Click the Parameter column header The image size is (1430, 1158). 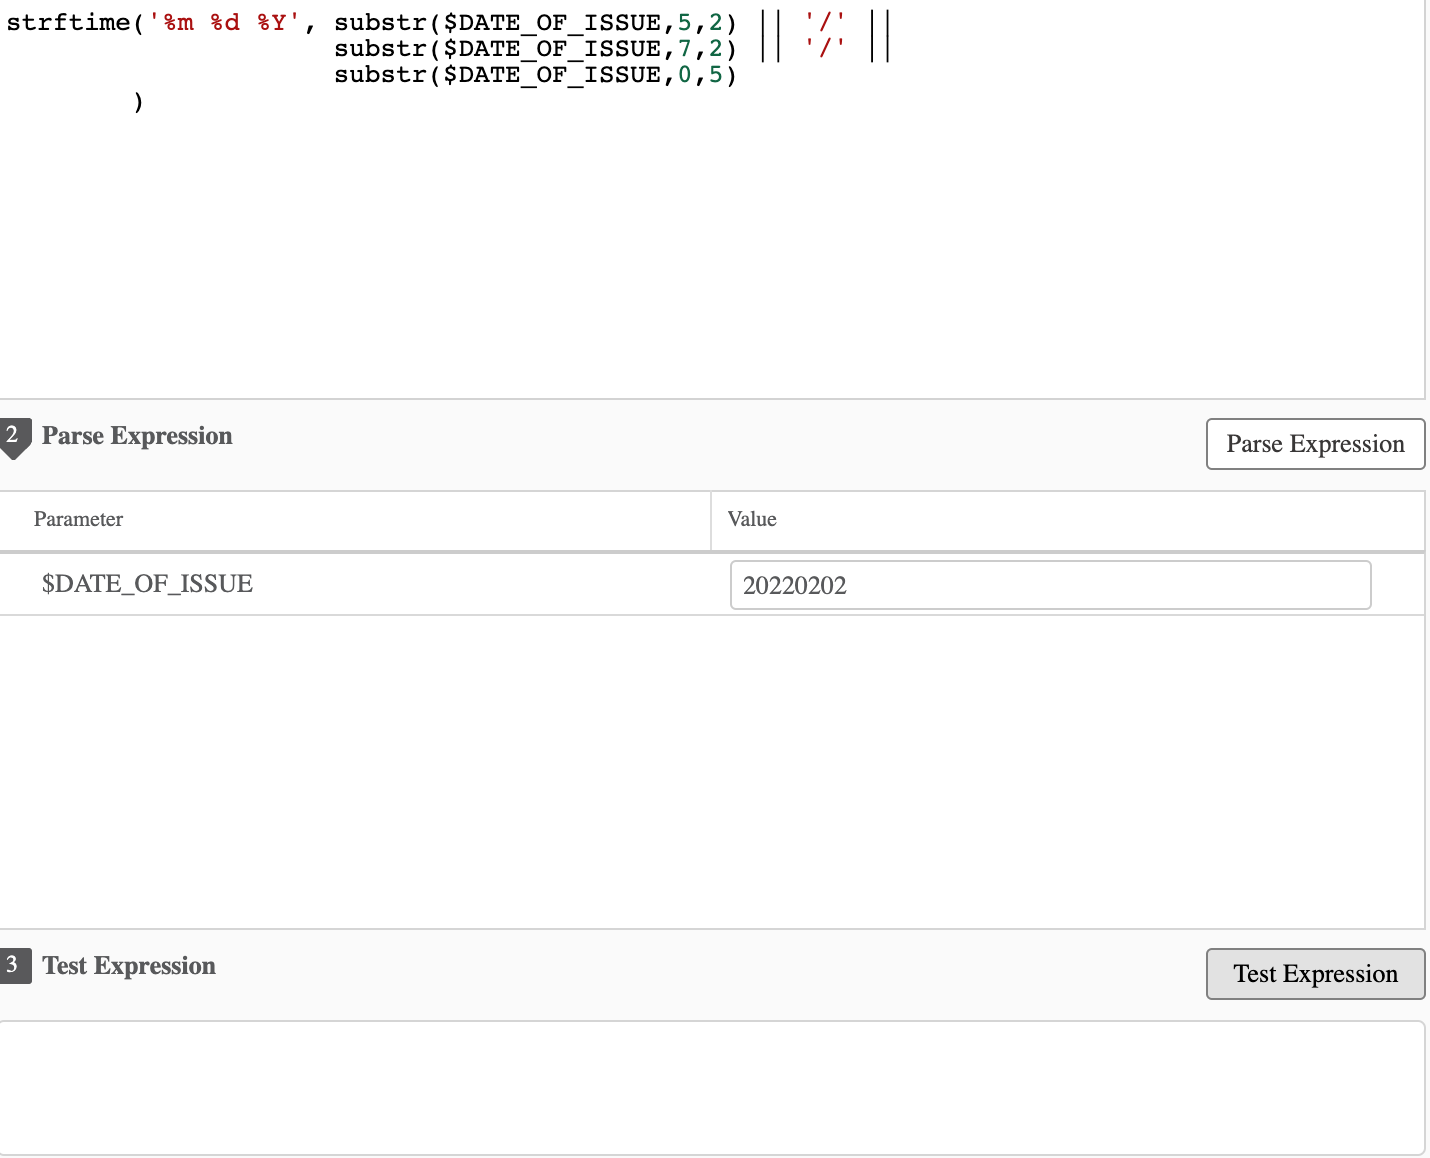pos(78,519)
